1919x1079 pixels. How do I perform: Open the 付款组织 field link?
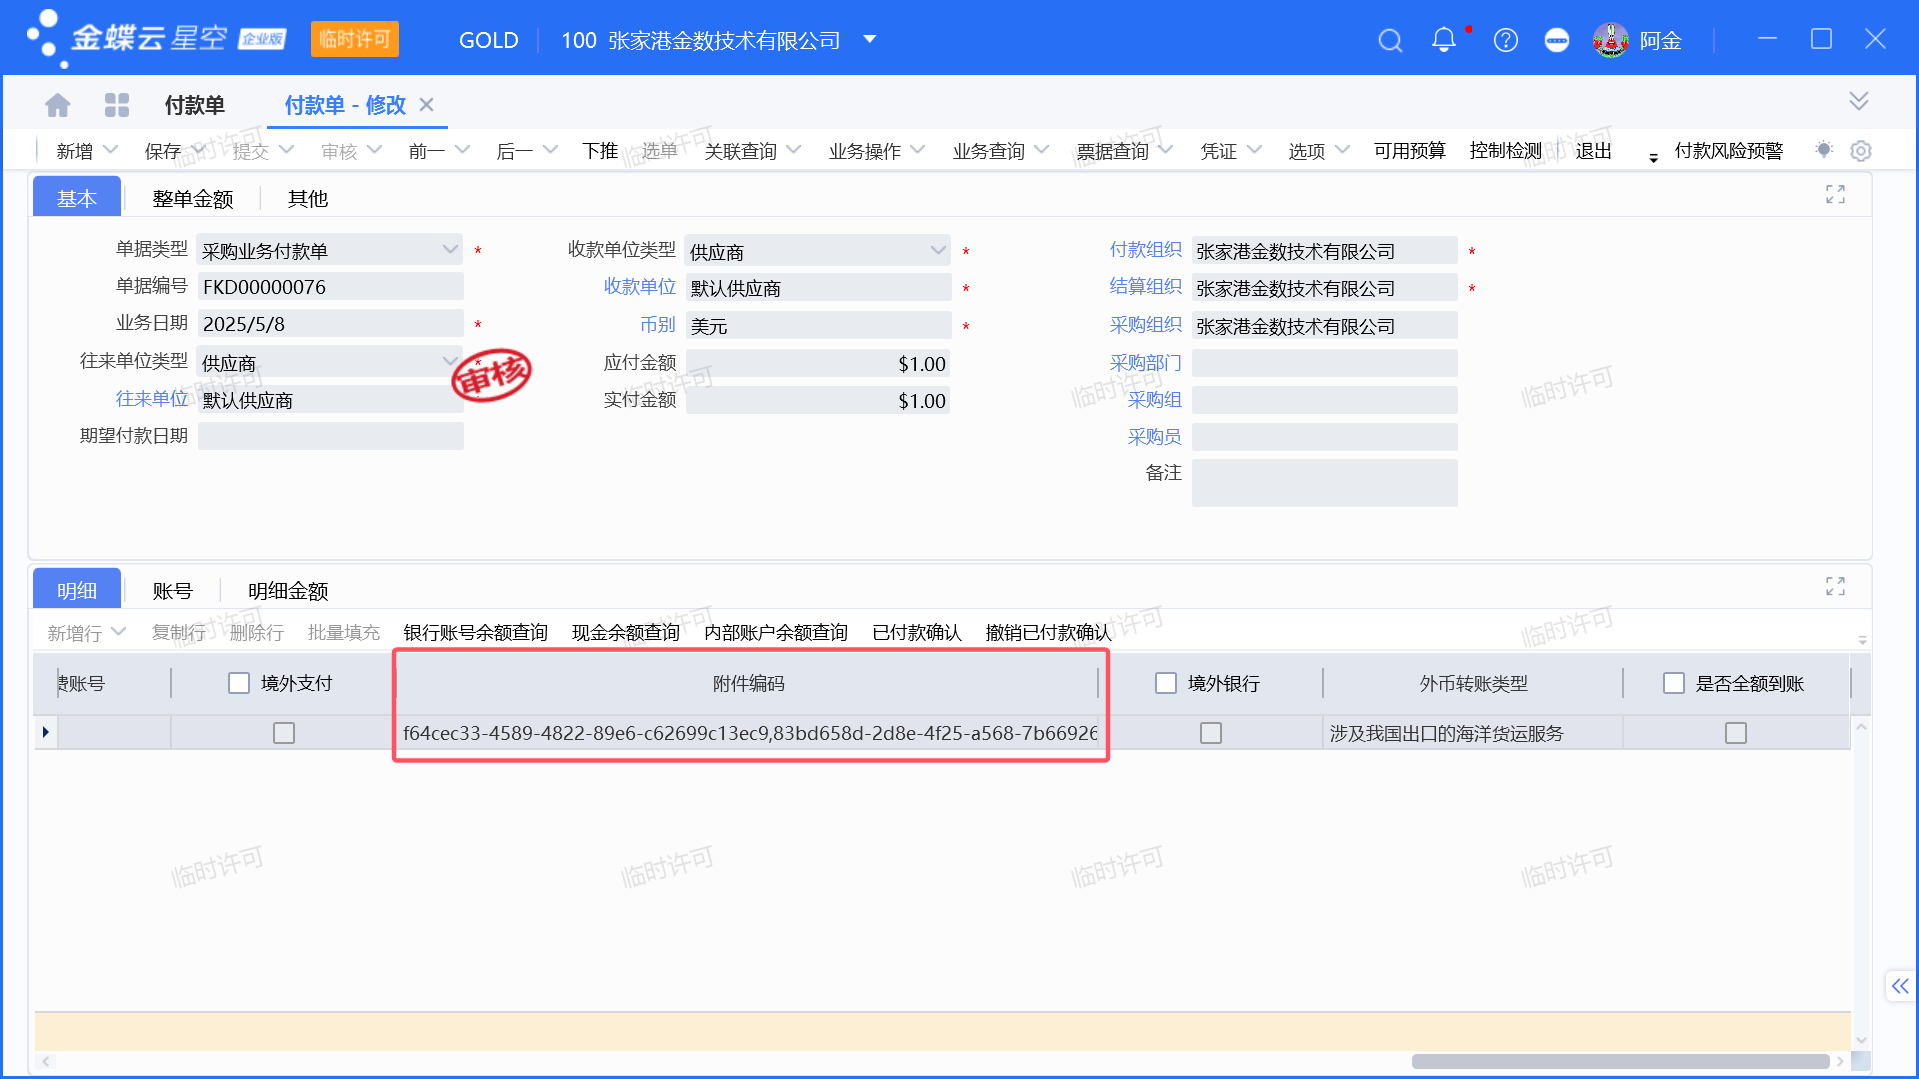point(1146,249)
